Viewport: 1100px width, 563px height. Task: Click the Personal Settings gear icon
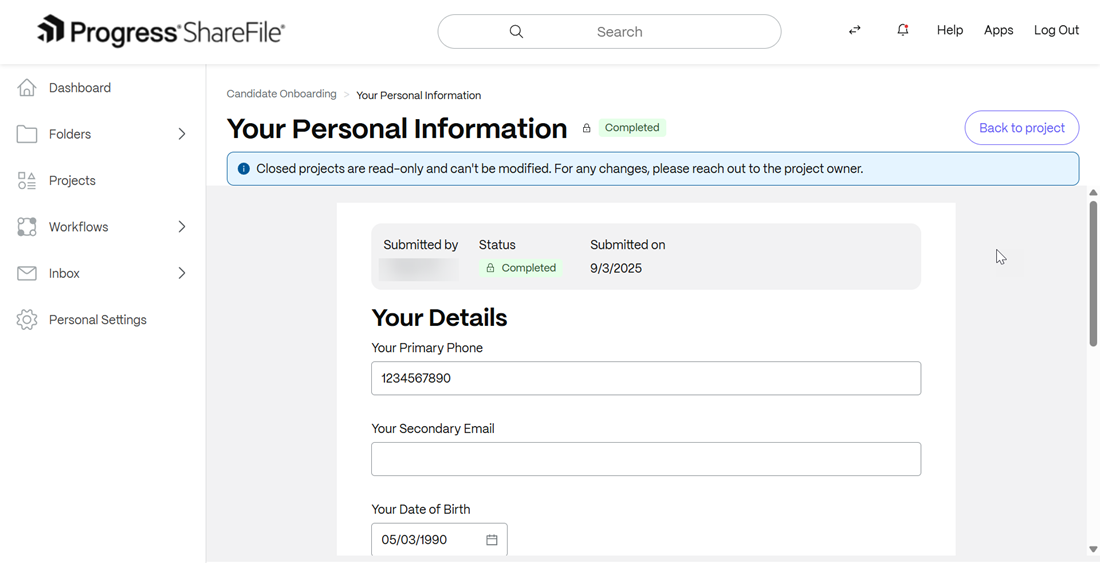coord(27,320)
